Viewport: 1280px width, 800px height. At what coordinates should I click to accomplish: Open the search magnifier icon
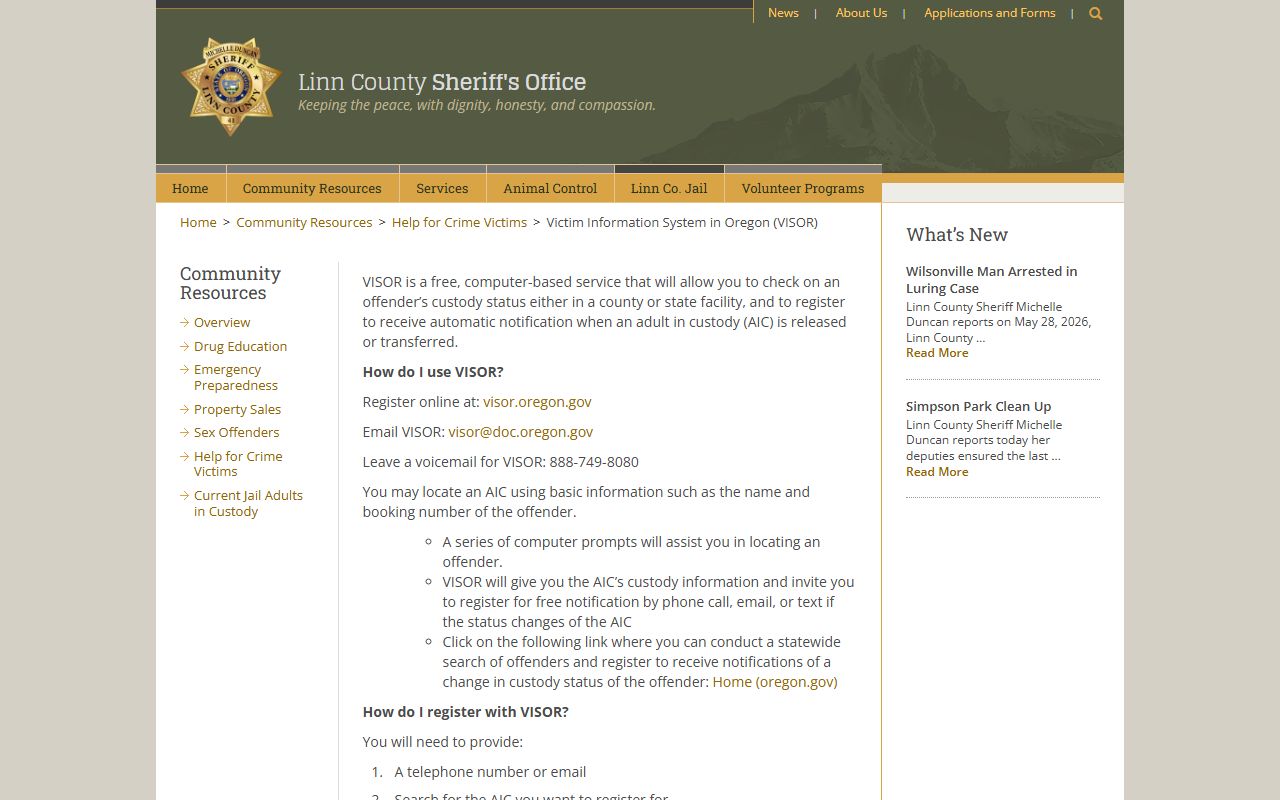[1096, 14]
